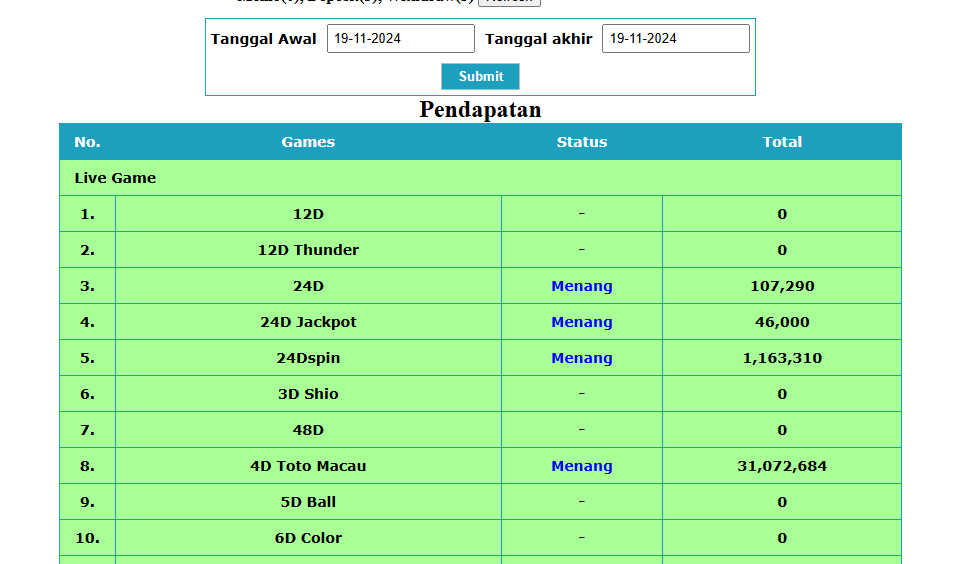This screenshot has width=963, height=564.
Task: Click the Tanggal Awal label
Action: click(263, 39)
